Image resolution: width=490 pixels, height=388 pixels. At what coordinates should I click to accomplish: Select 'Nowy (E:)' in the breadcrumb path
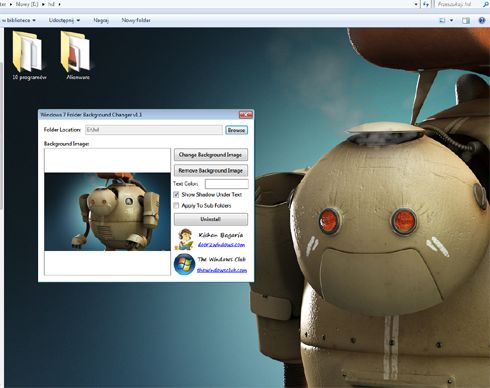tap(27, 4)
